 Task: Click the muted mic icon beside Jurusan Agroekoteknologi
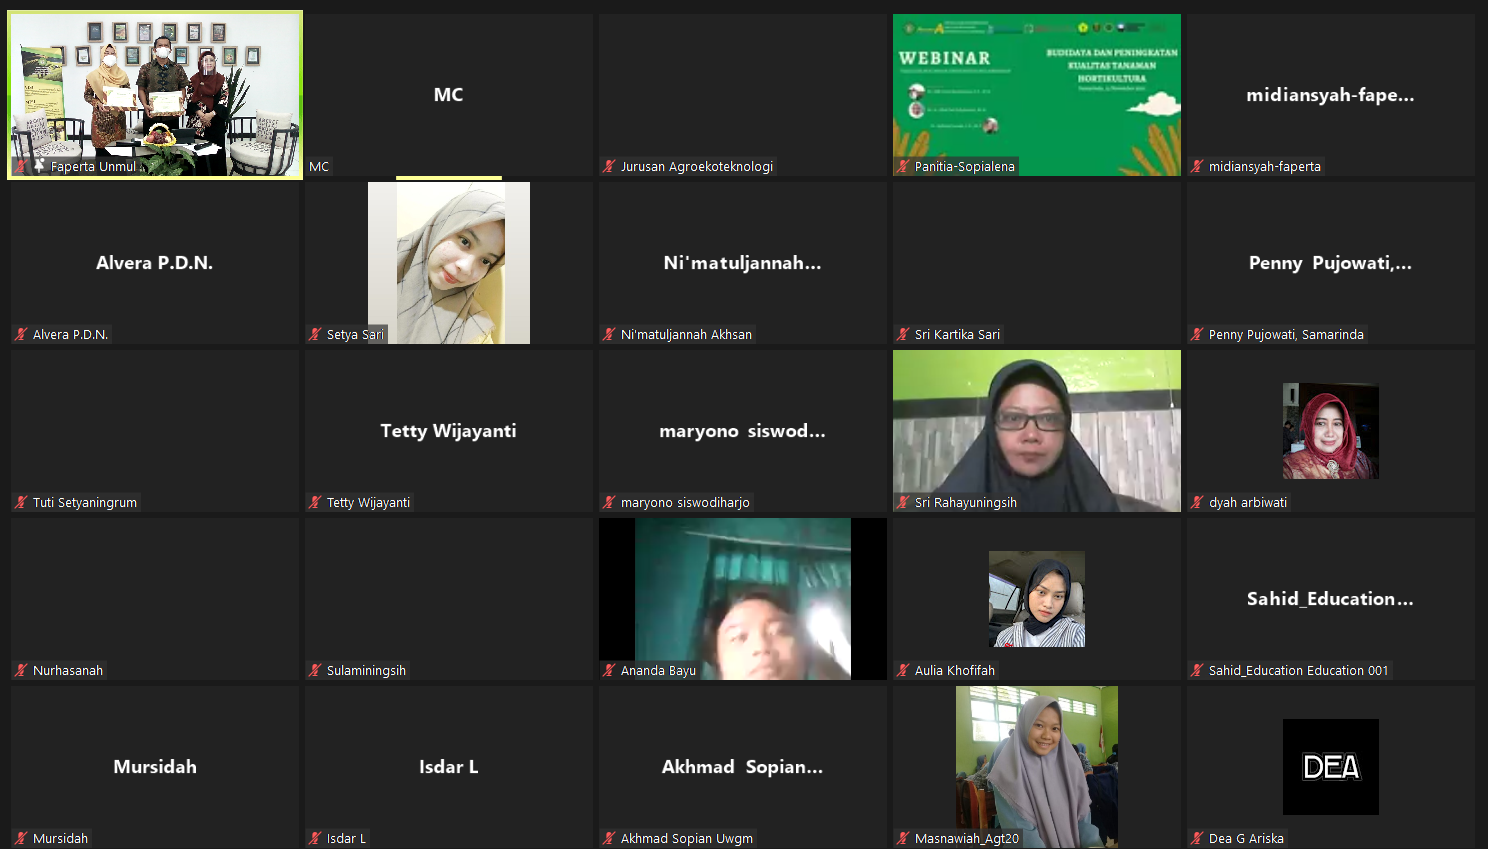click(609, 166)
